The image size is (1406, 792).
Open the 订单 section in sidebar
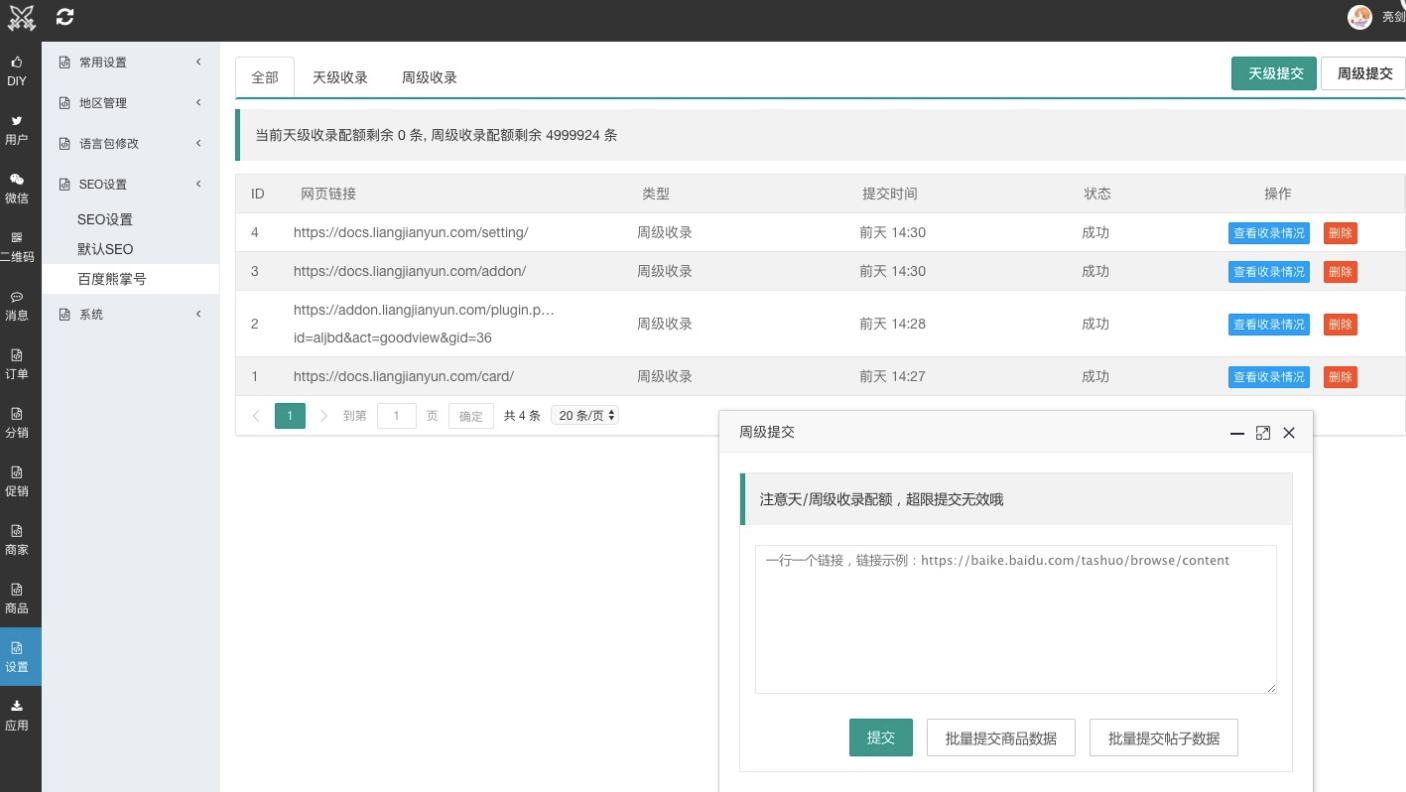(x=17, y=364)
